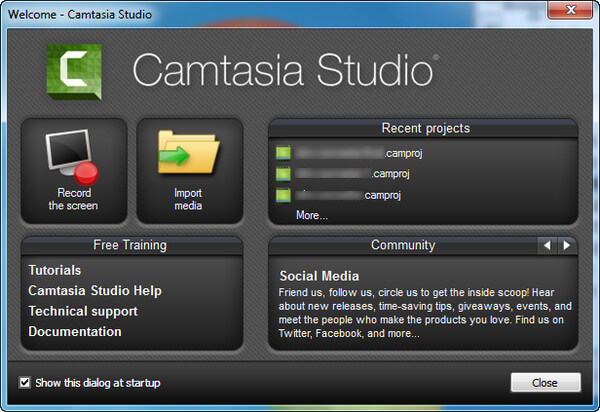Image resolution: width=600 pixels, height=412 pixels.
Task: Open the first recent project's green icon
Action: 283,153
